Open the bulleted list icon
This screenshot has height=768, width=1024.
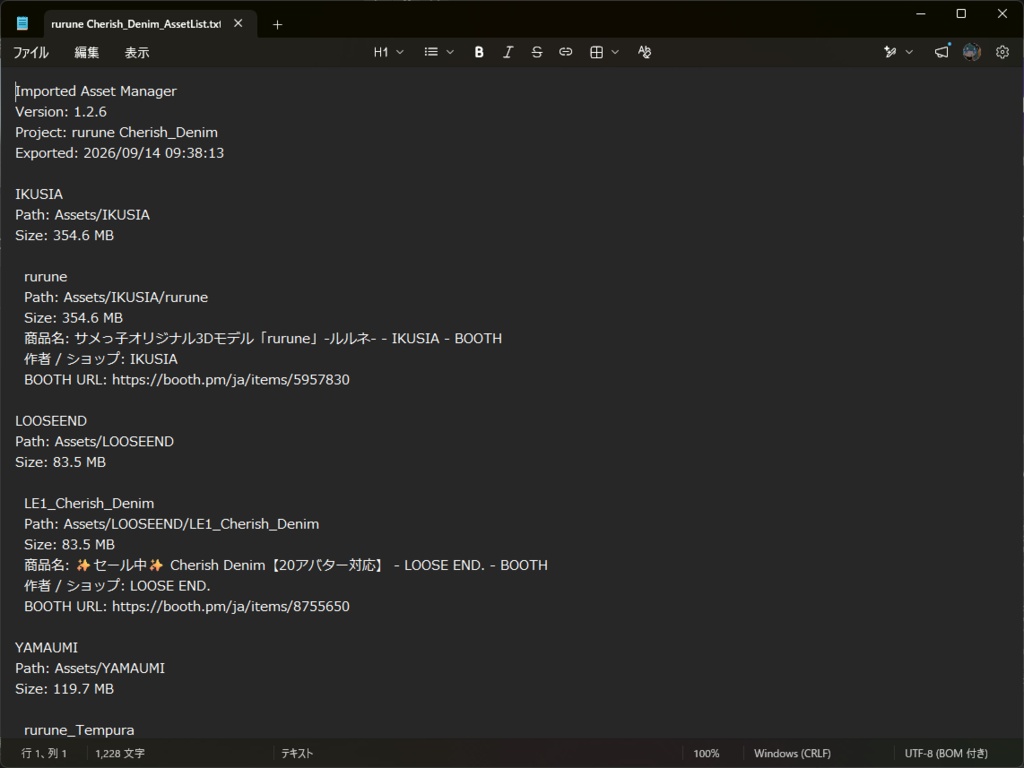coord(431,52)
